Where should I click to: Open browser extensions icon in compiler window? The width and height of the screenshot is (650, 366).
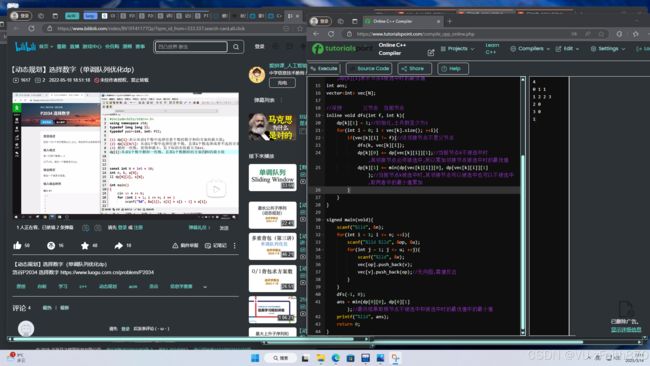[x=619, y=34]
